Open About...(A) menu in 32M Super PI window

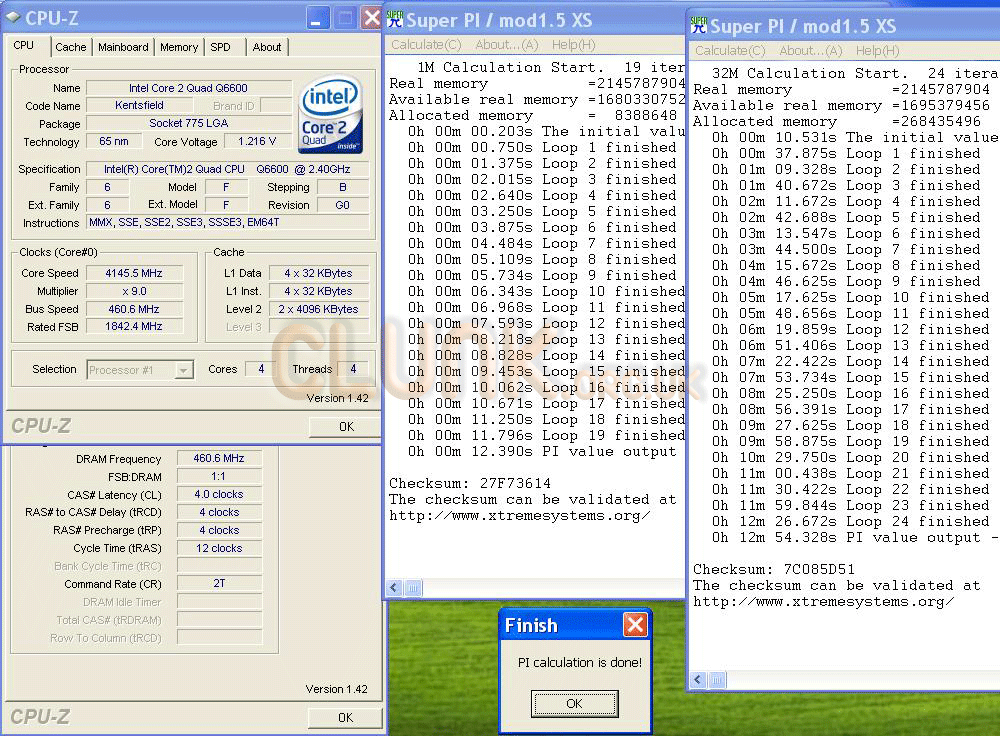811,50
